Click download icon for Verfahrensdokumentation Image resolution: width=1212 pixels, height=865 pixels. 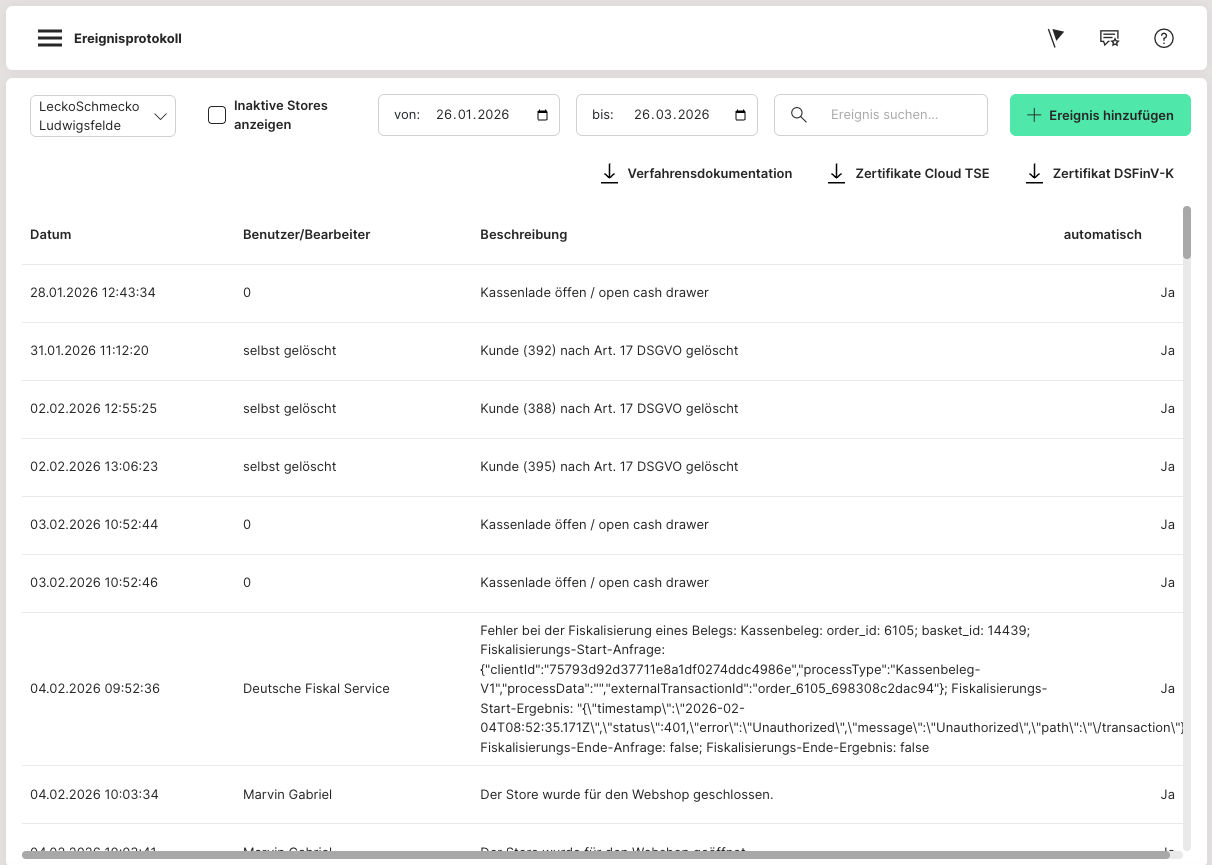609,174
